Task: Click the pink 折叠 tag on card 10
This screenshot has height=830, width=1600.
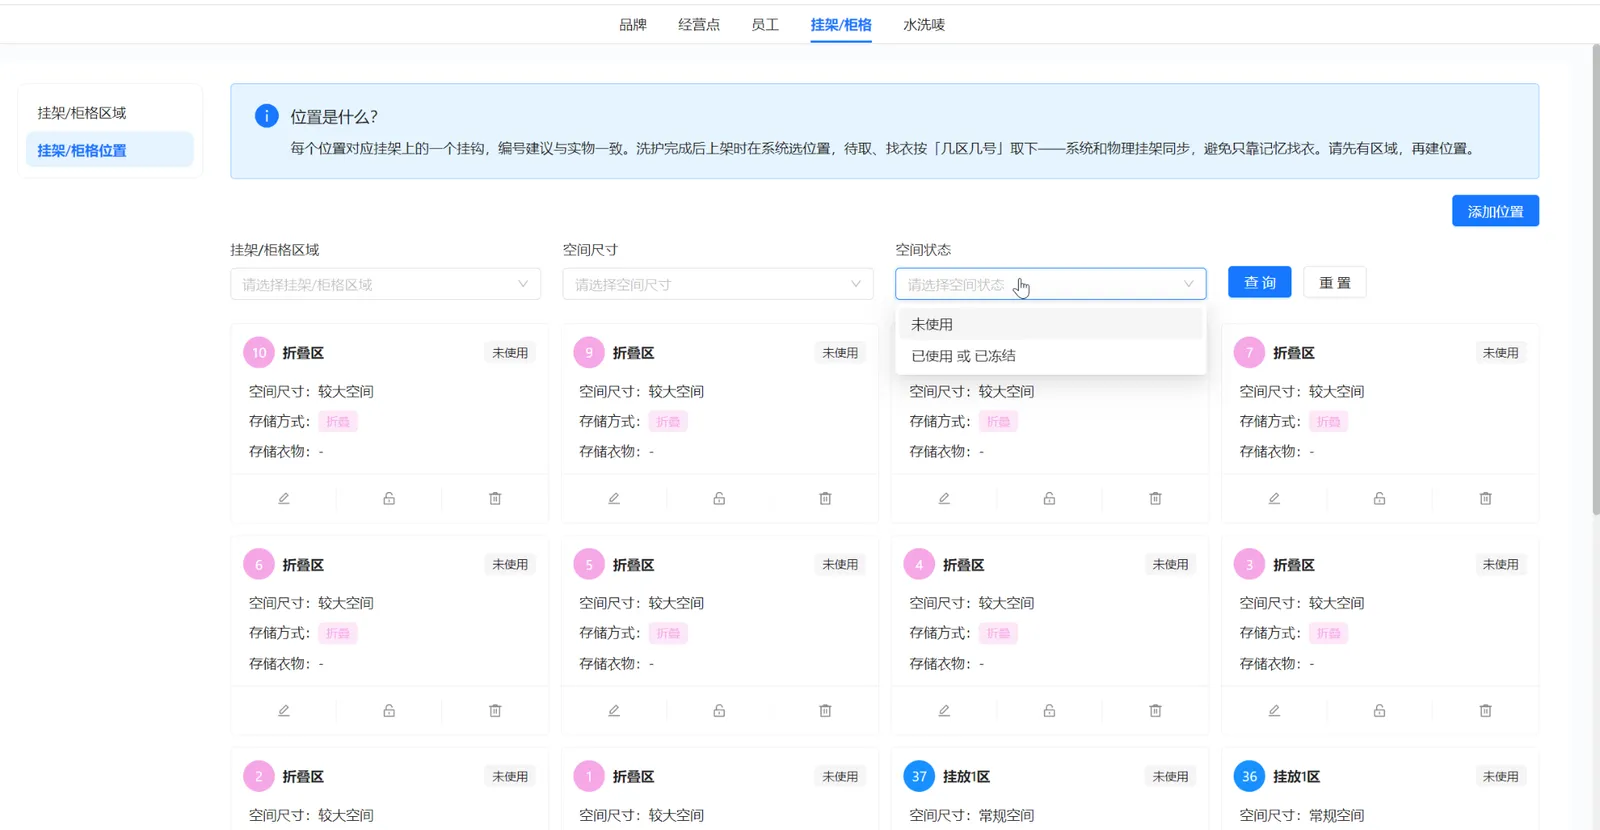Action: [x=338, y=422]
